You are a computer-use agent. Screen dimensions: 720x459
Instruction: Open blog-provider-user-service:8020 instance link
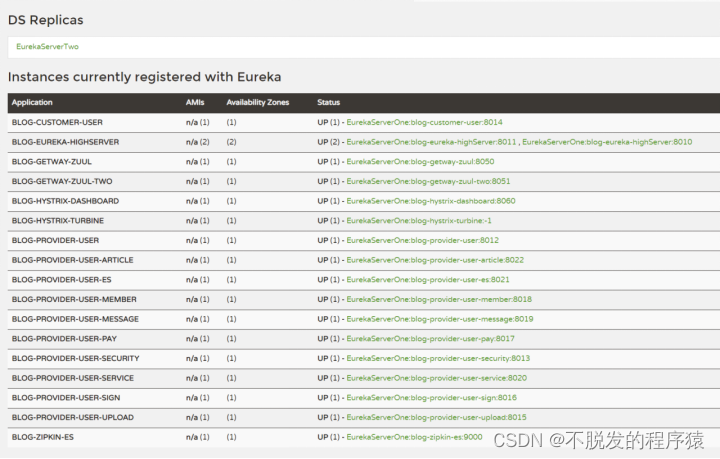coord(437,378)
